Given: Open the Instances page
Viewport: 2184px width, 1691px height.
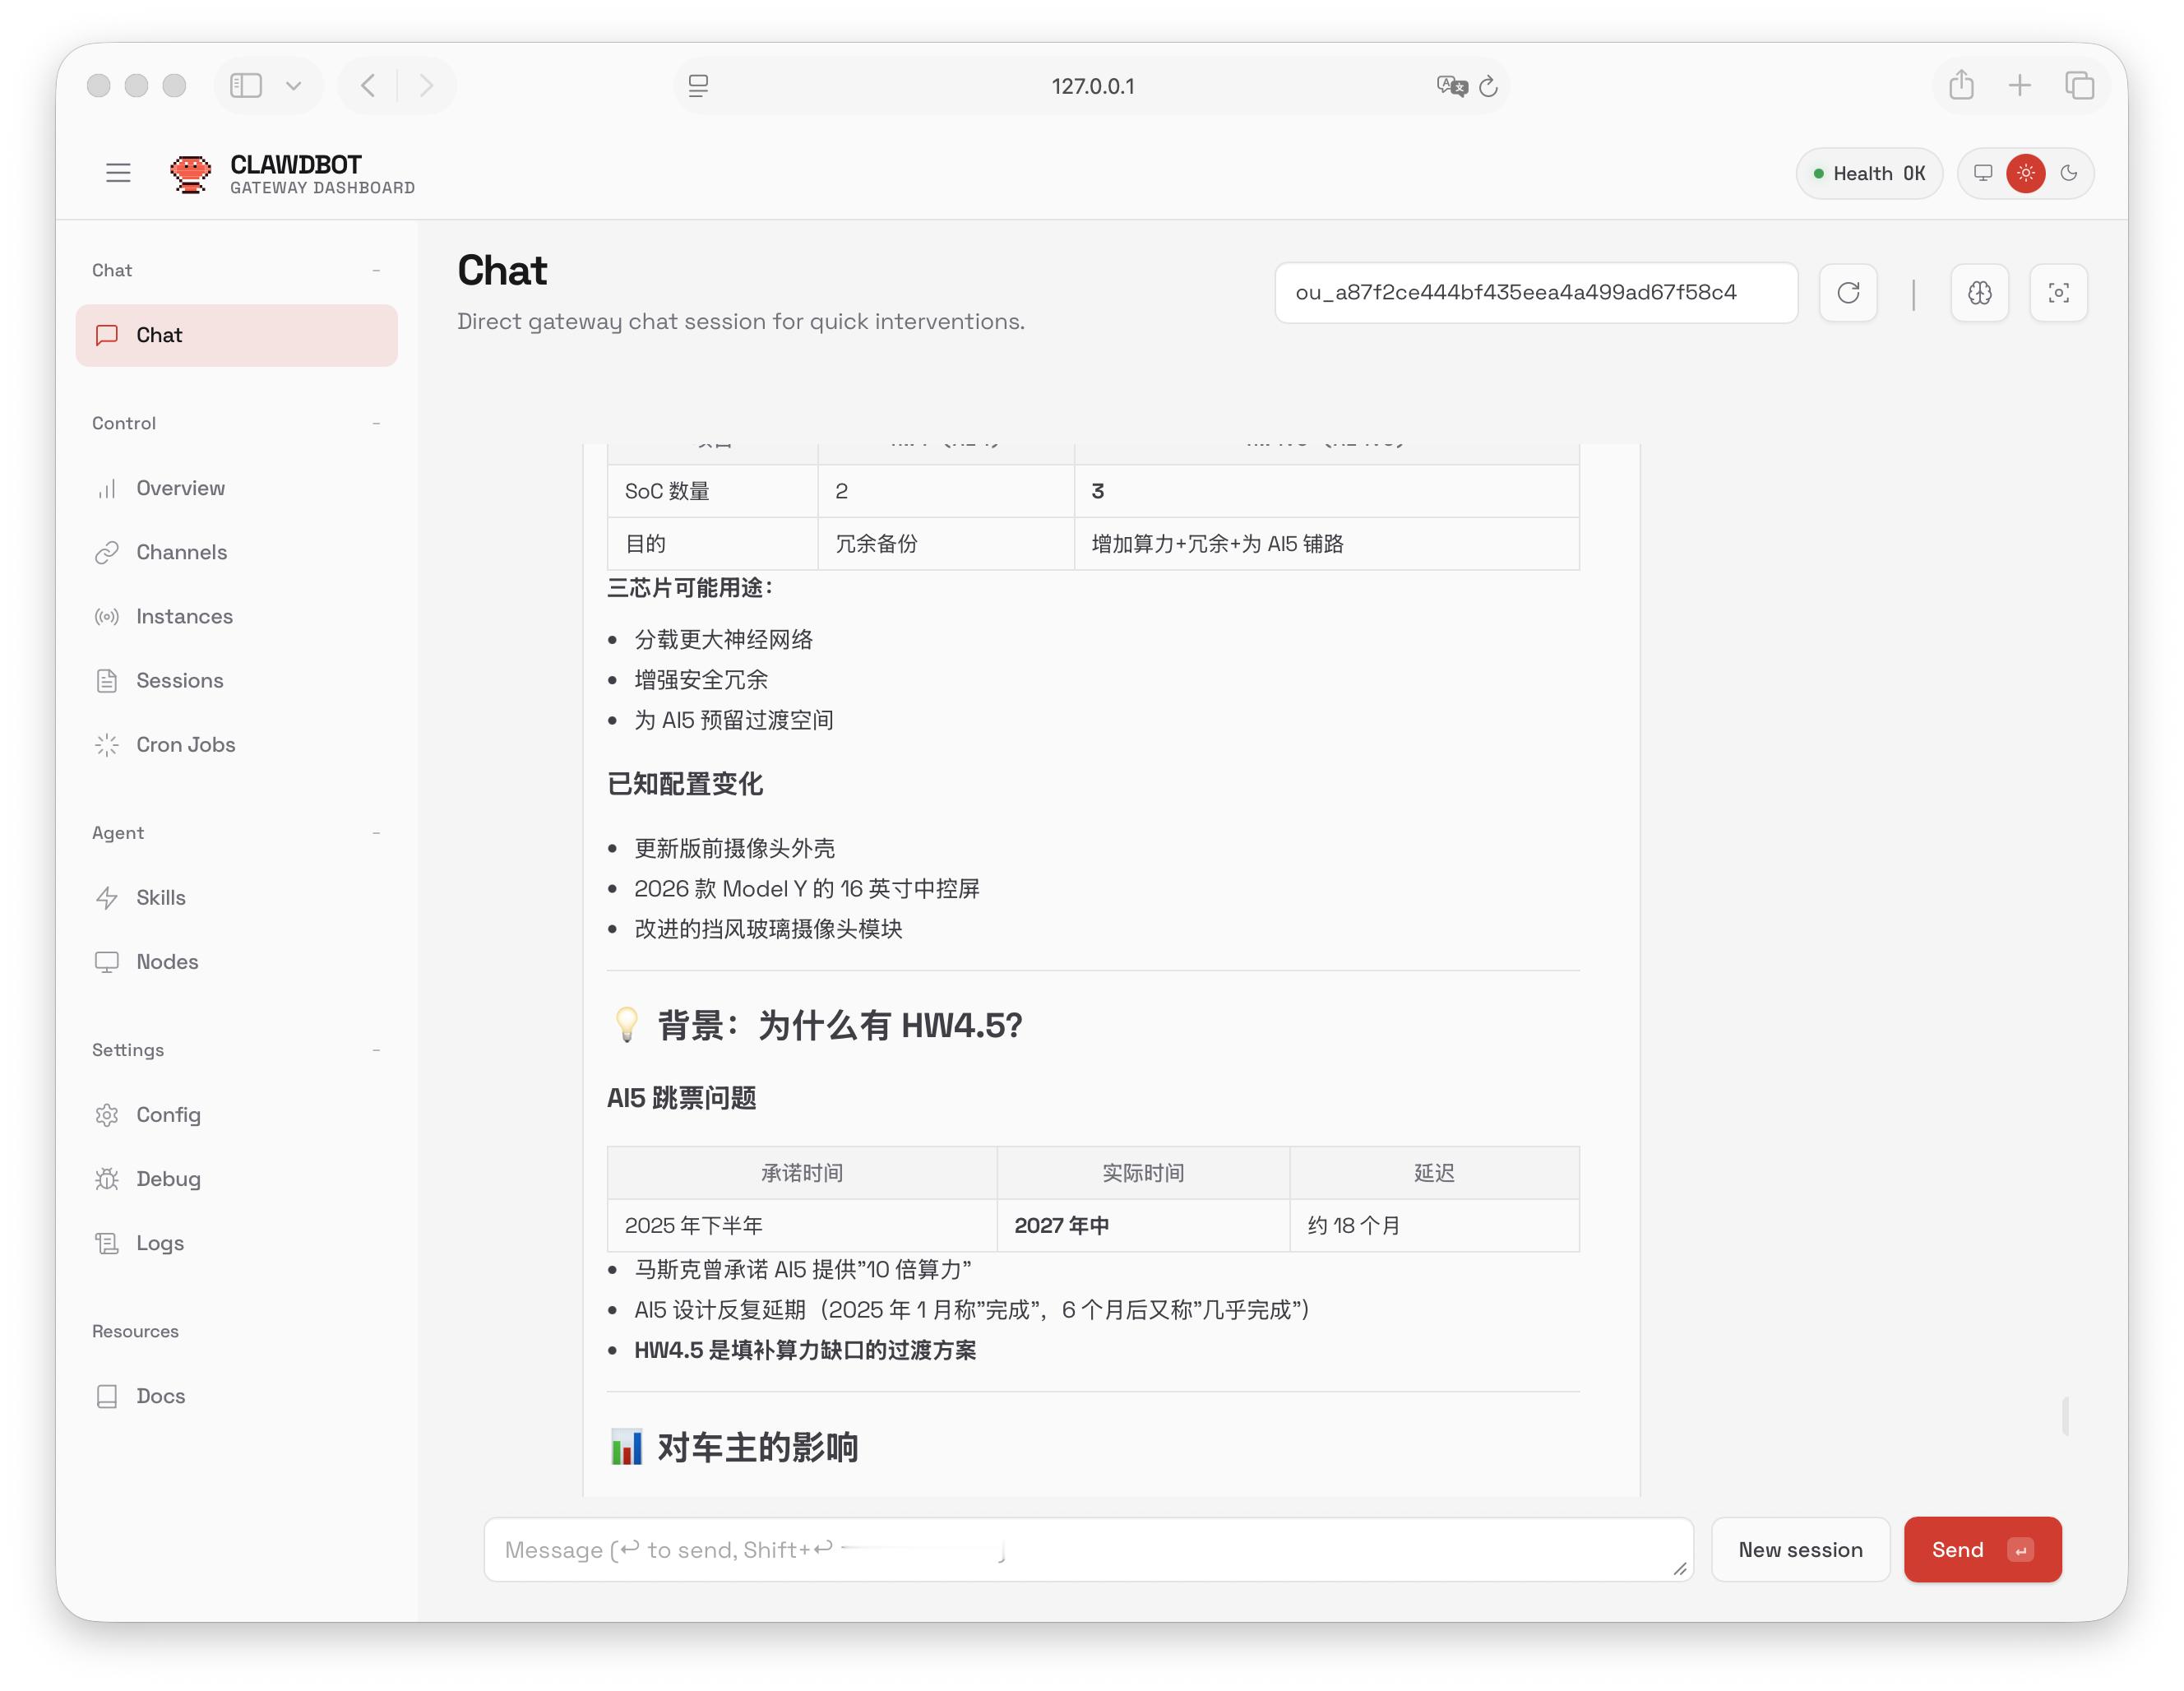Looking at the screenshot, I should [x=184, y=617].
